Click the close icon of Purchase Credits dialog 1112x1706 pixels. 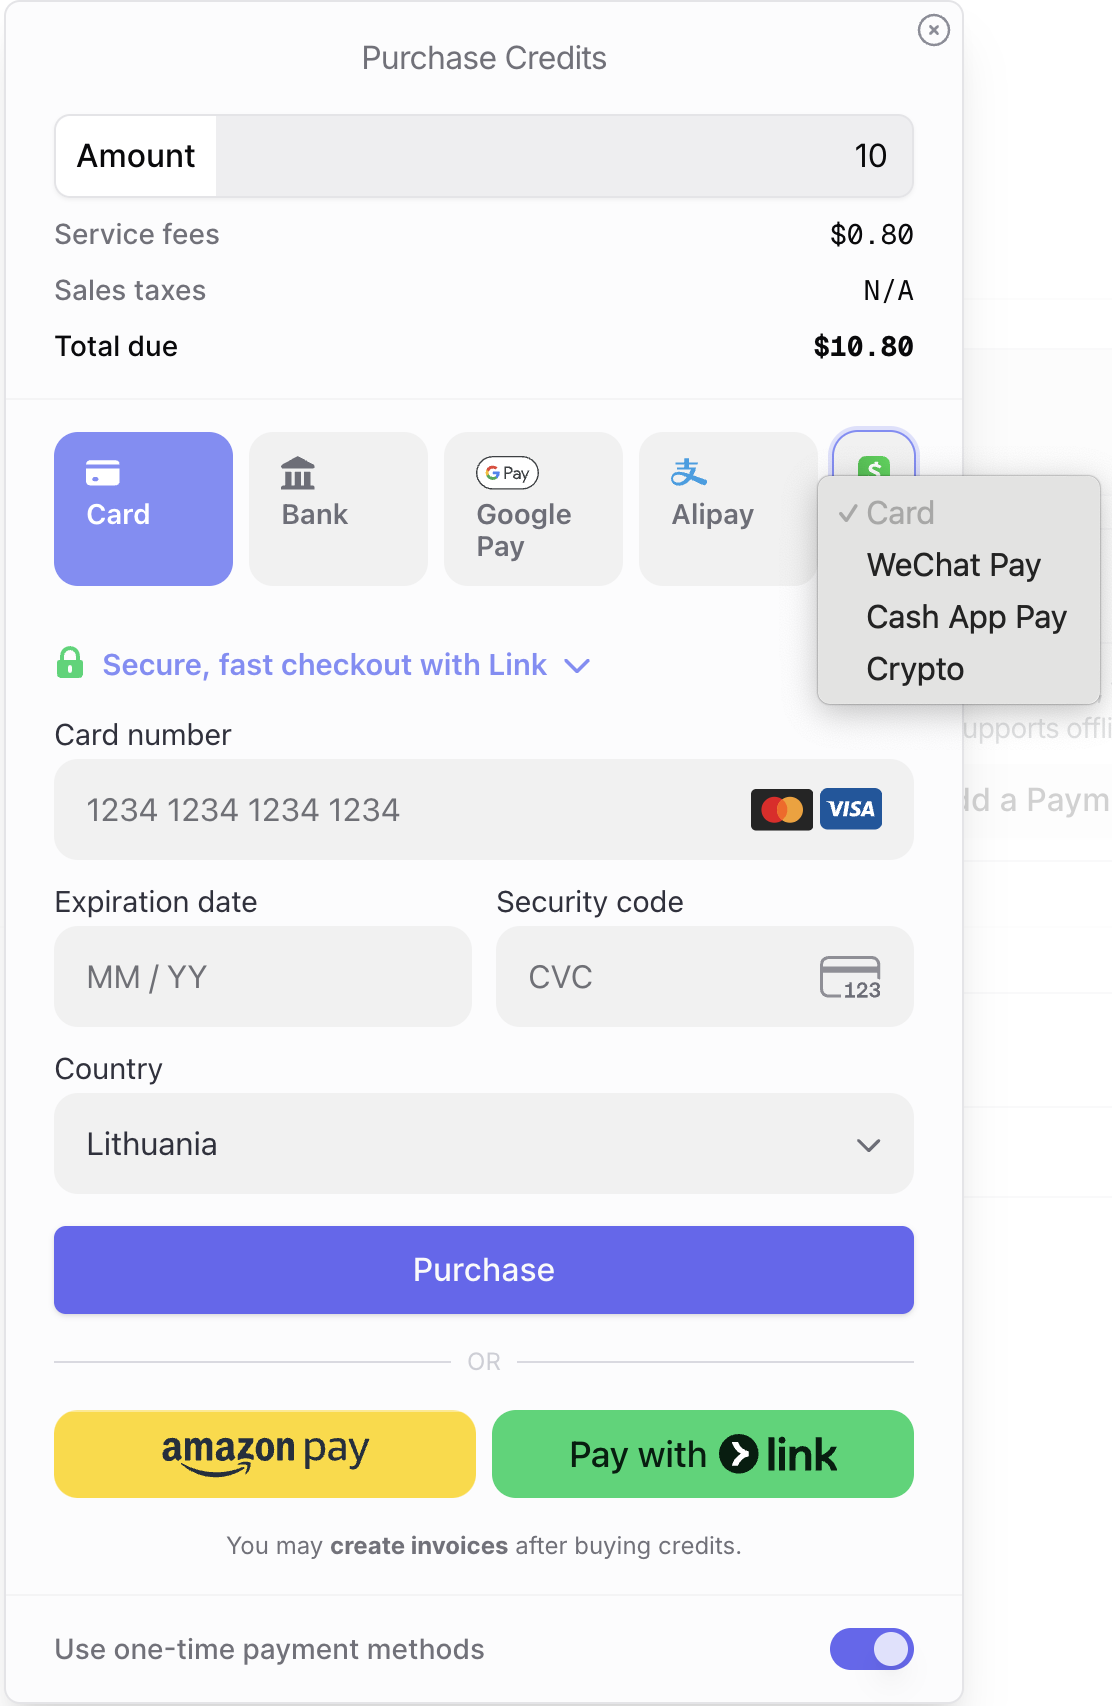coord(933,31)
